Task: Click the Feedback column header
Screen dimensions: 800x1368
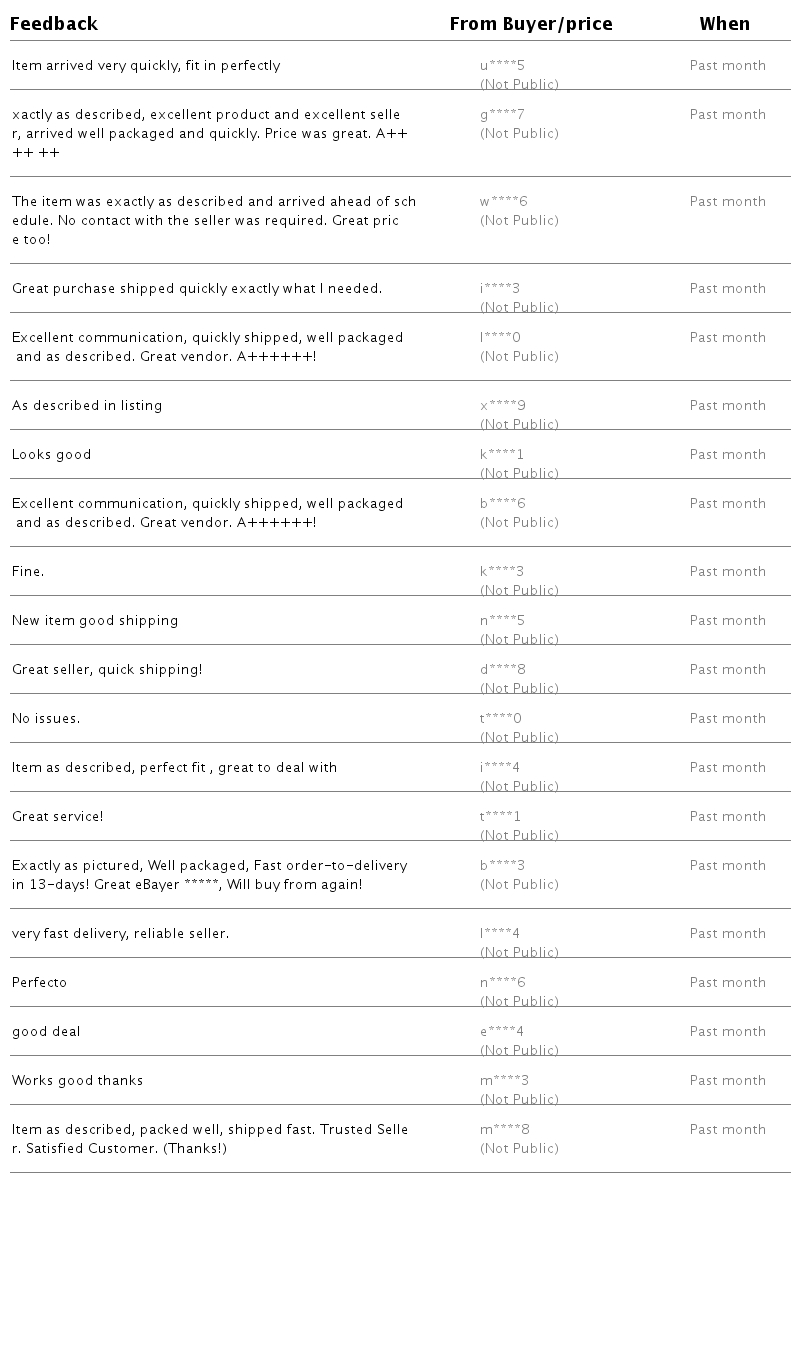Action: click(54, 24)
